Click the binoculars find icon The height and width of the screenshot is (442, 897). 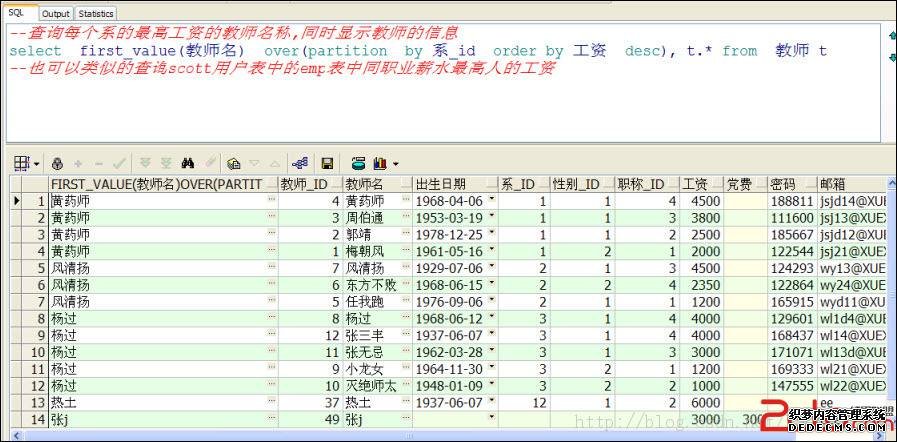186,163
